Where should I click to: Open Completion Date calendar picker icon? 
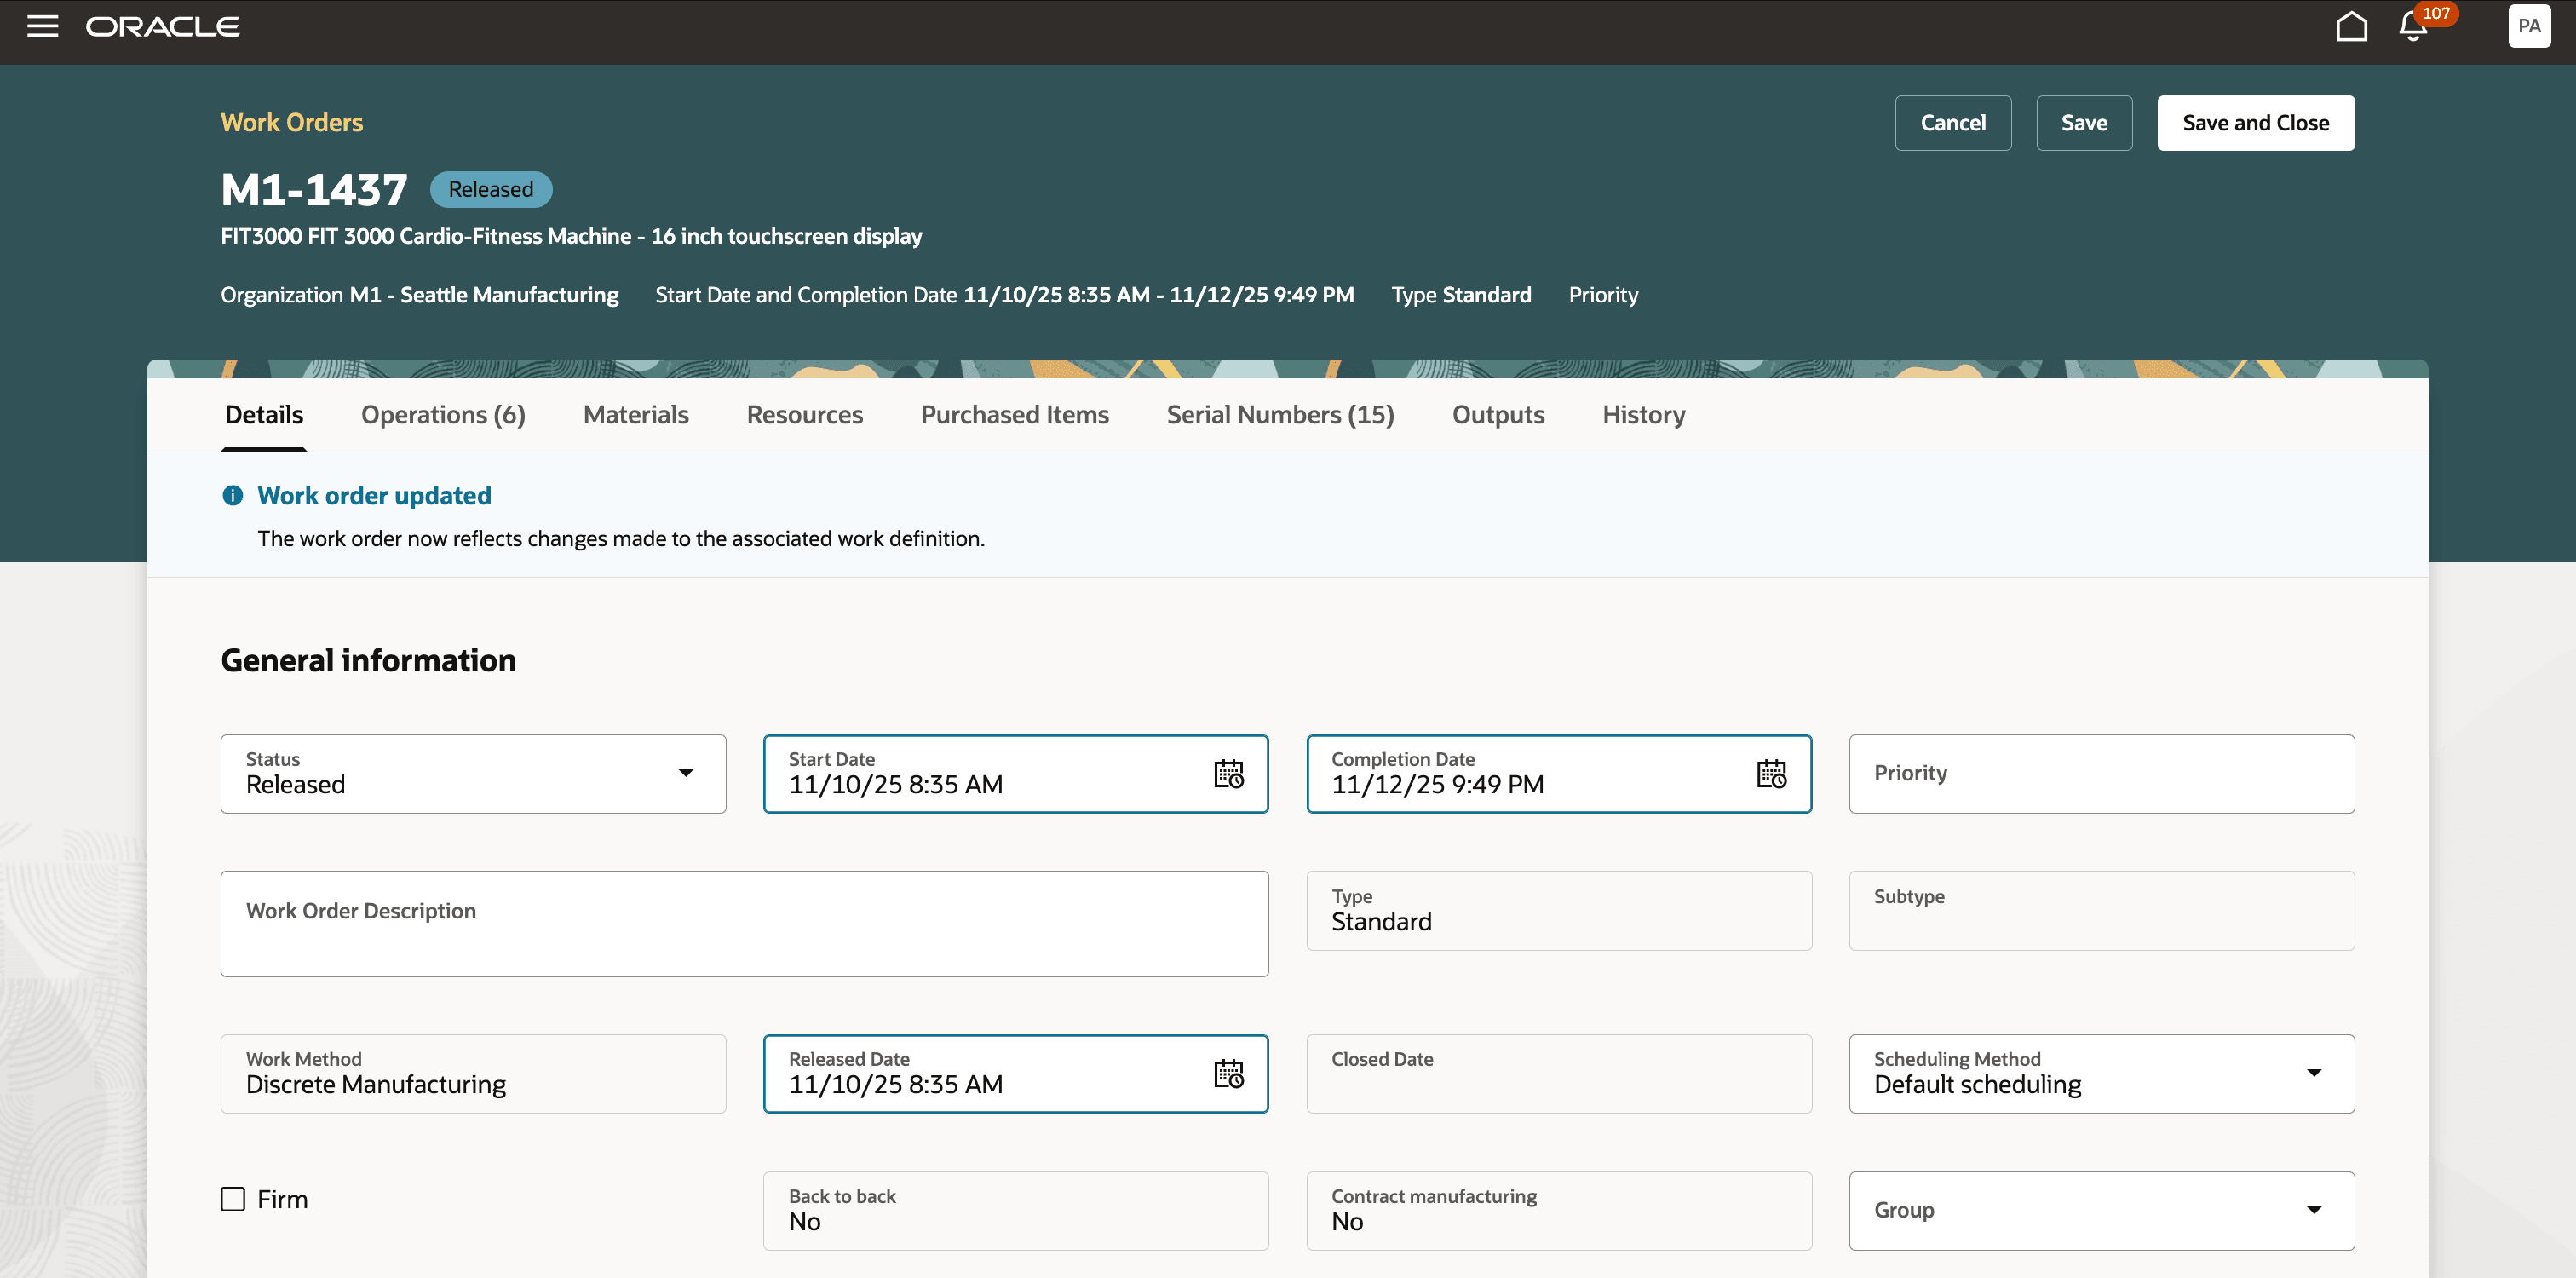pyautogui.click(x=1771, y=774)
